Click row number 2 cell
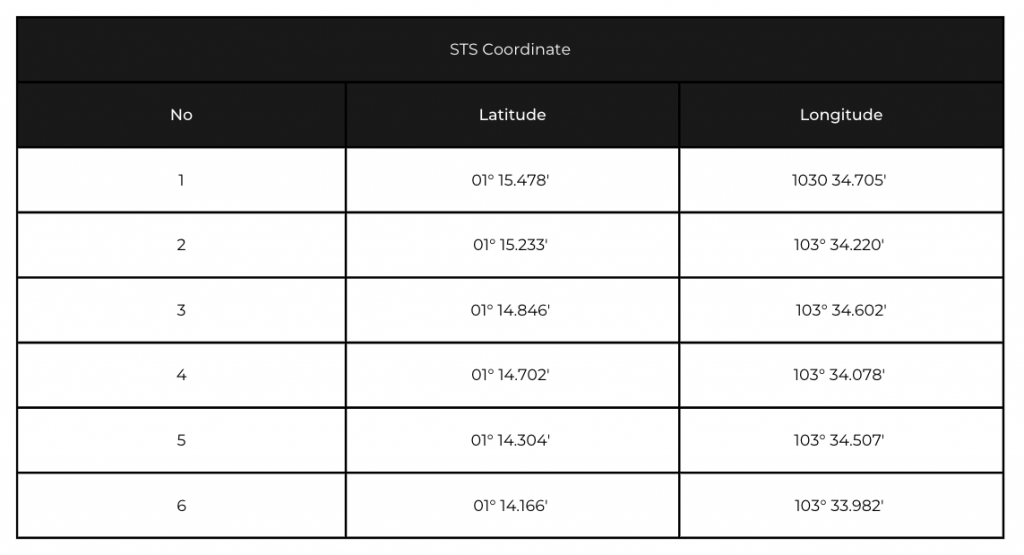Viewport: 1024px width, 555px height. [181, 245]
